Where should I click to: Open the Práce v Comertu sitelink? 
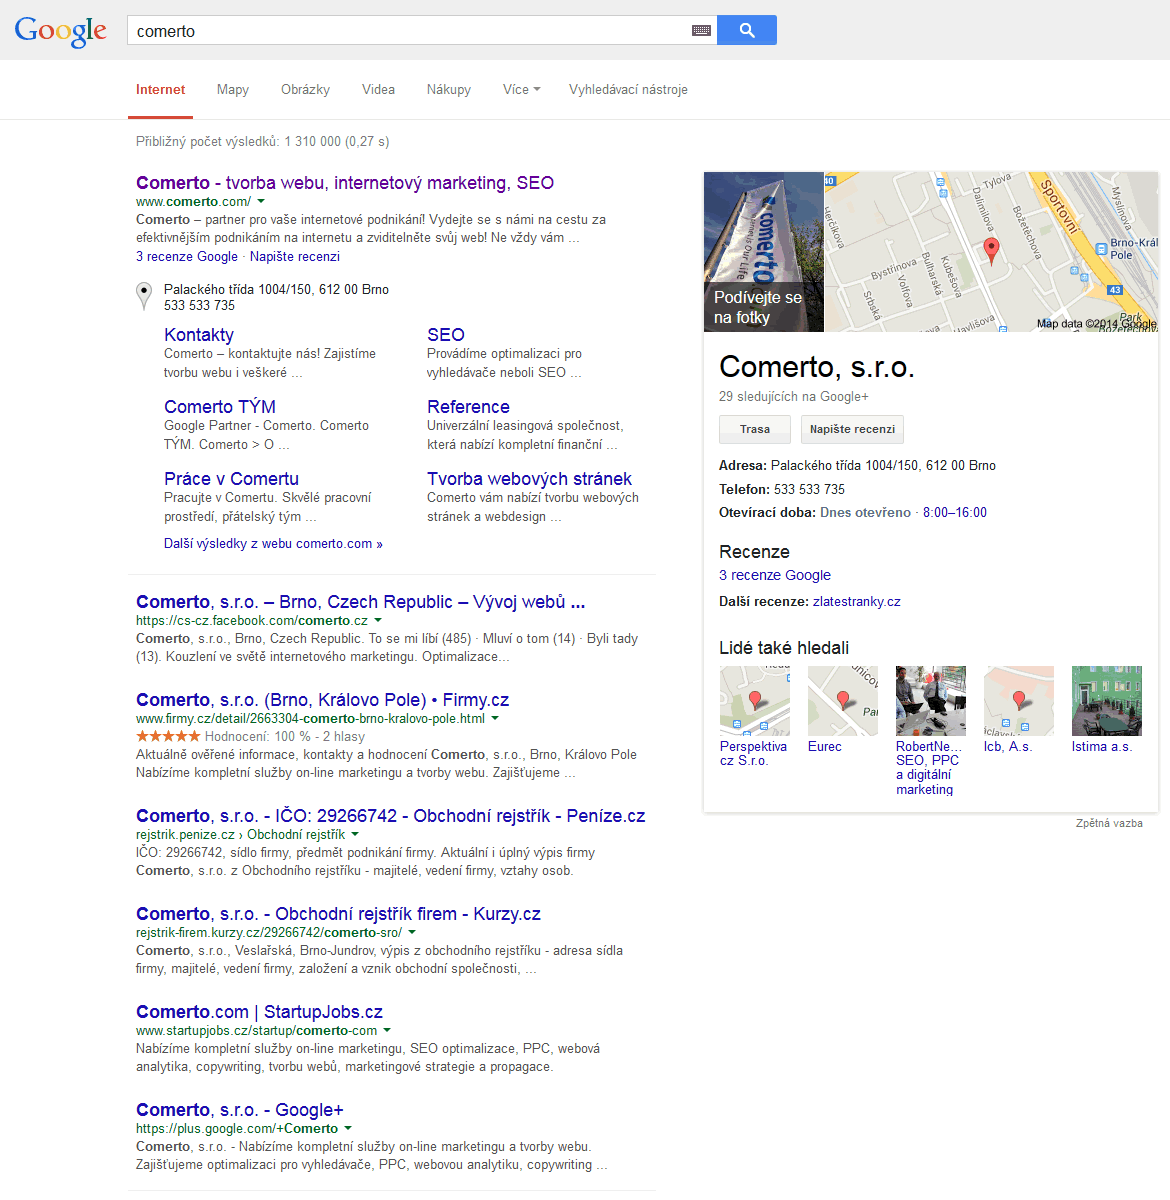pyautogui.click(x=231, y=479)
